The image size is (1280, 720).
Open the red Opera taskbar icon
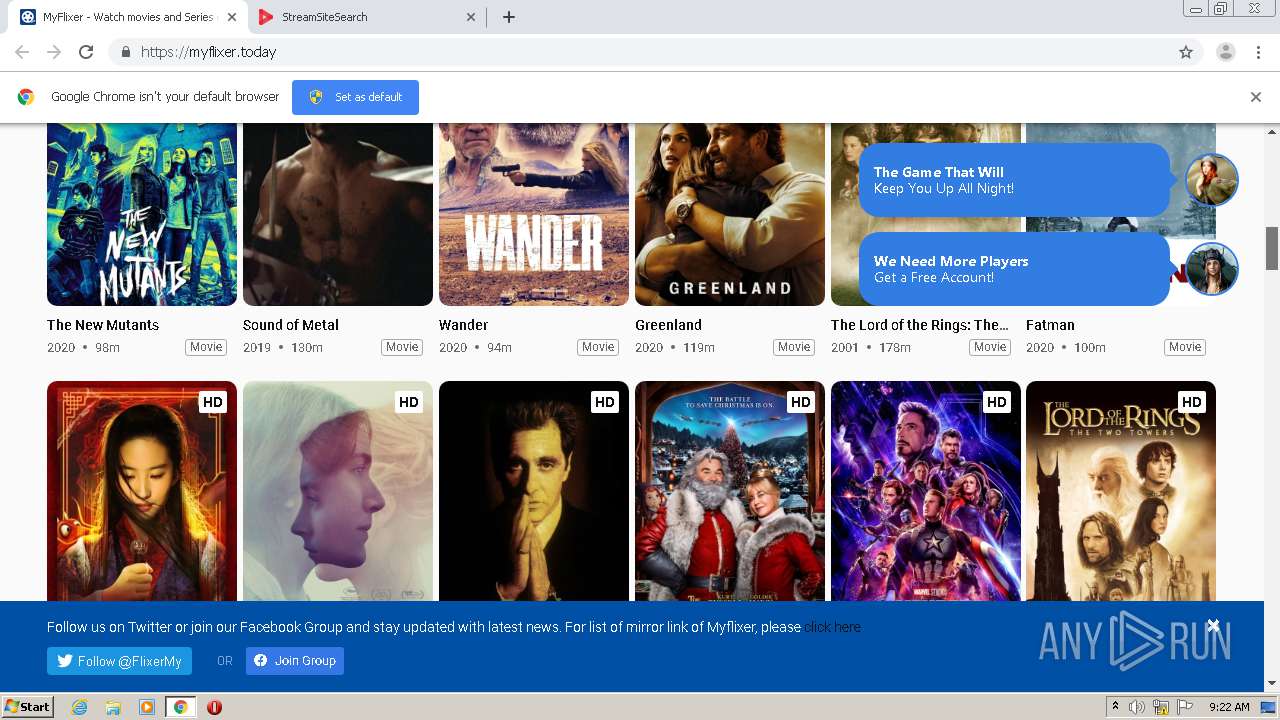pyautogui.click(x=214, y=707)
